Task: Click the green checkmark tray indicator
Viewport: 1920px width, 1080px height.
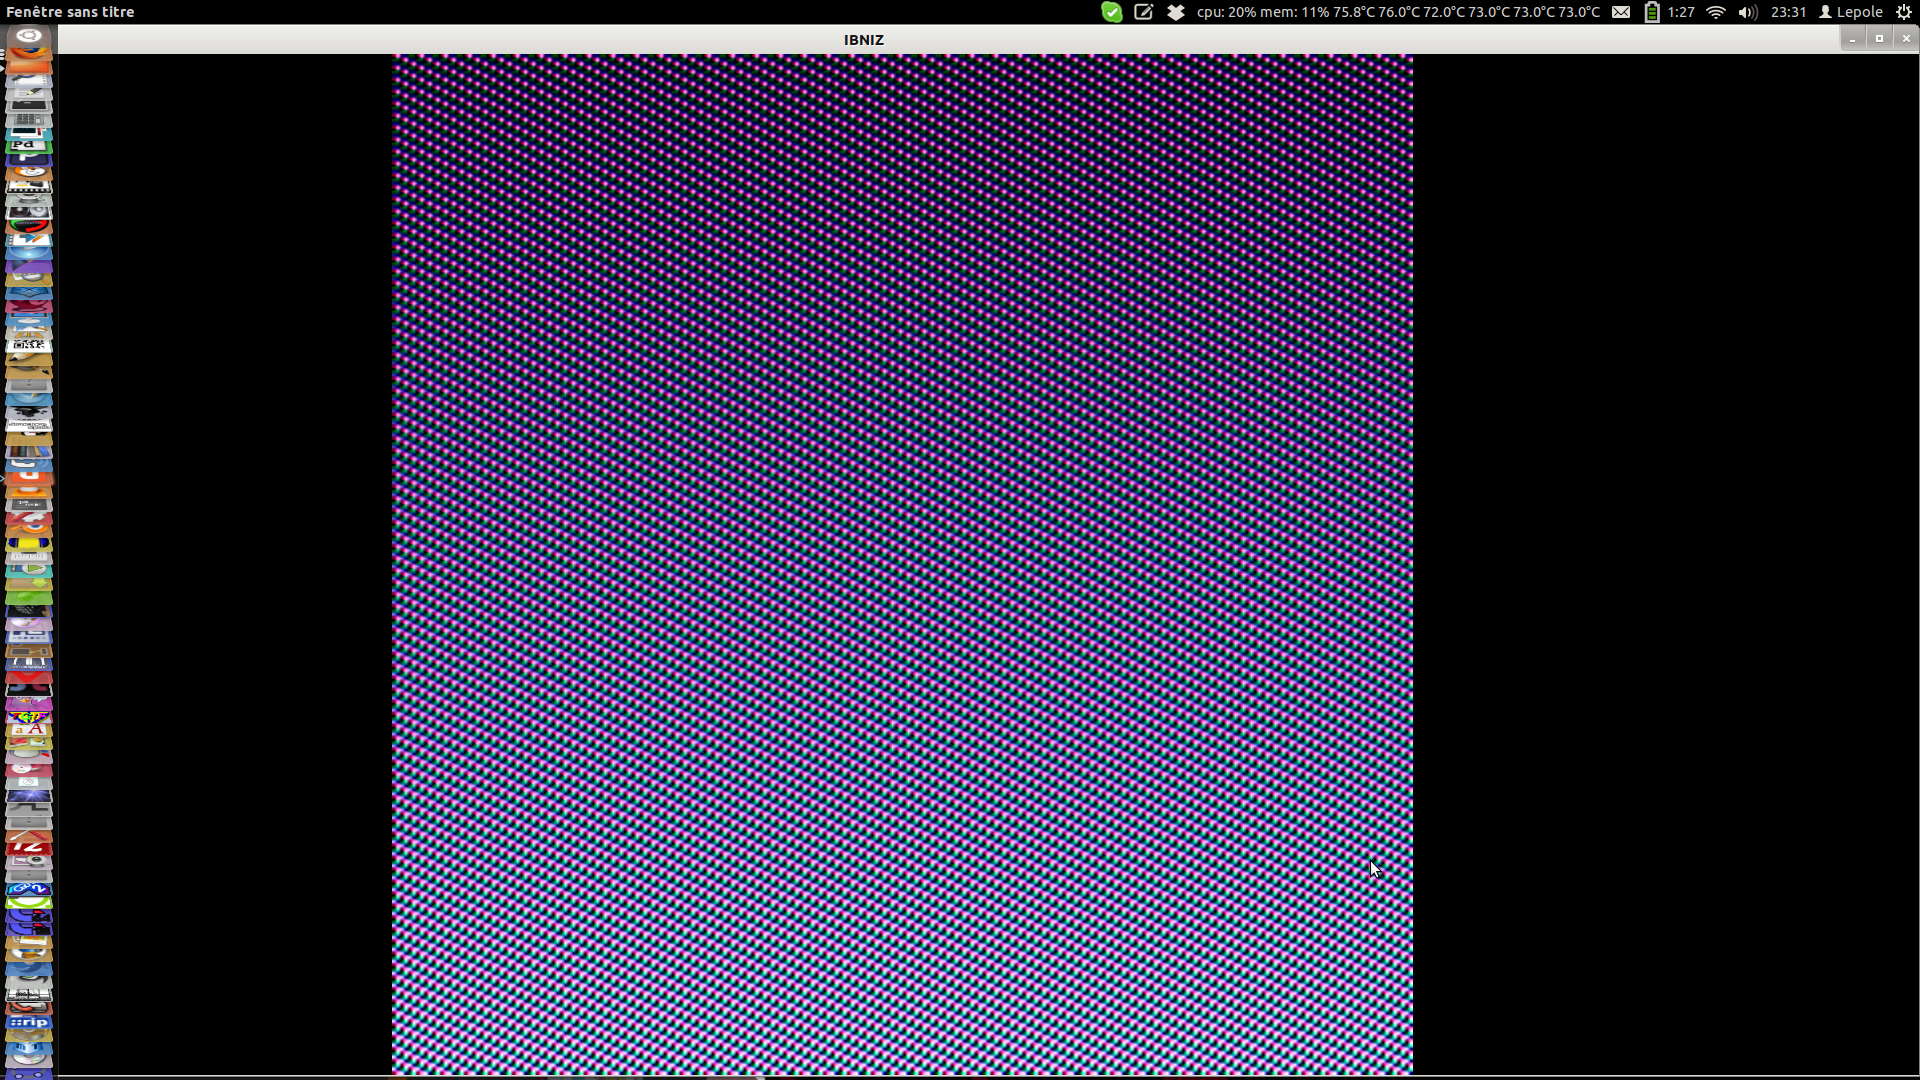Action: (x=1111, y=12)
